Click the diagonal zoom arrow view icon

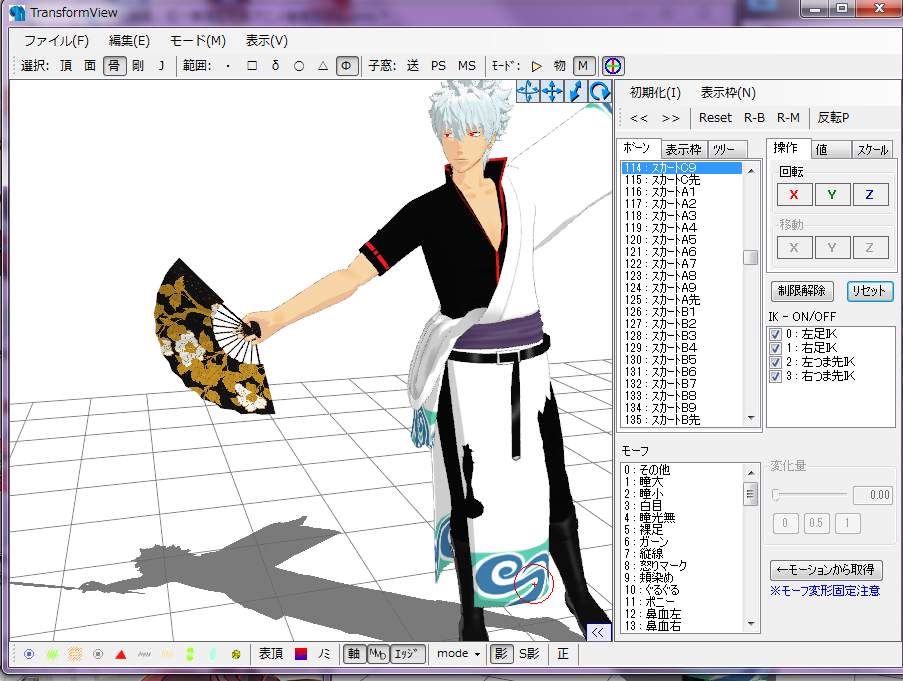[575, 91]
